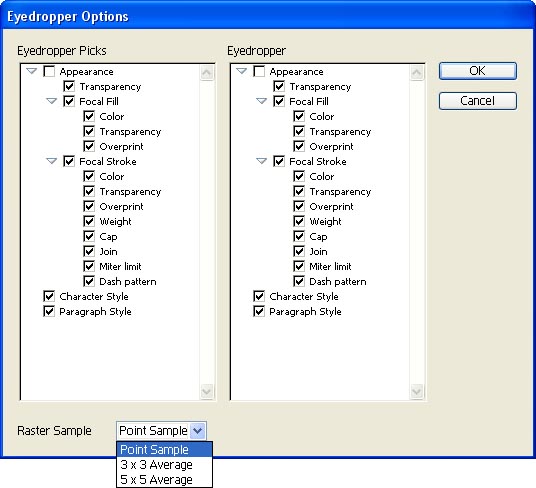This screenshot has height=488, width=536.
Task: Uncheck Miter limit in right Eyedropper list
Action: (x=299, y=266)
